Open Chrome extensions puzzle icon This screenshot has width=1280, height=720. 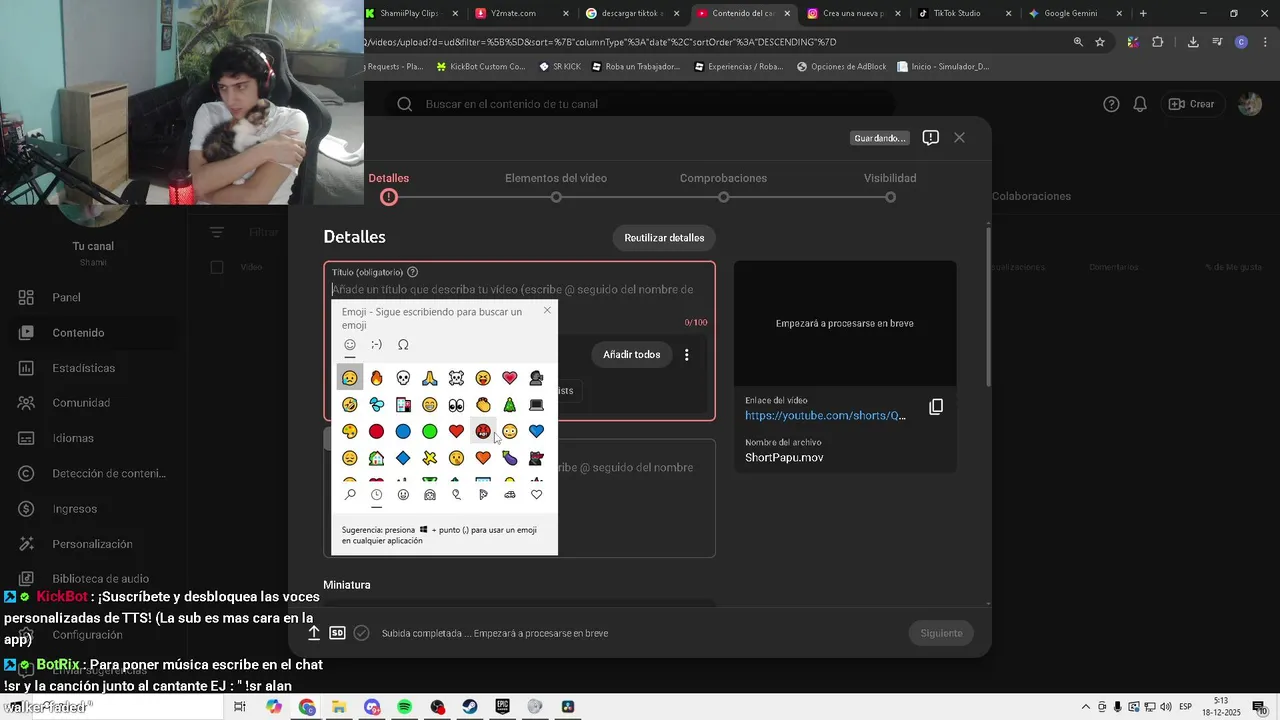(x=1157, y=42)
